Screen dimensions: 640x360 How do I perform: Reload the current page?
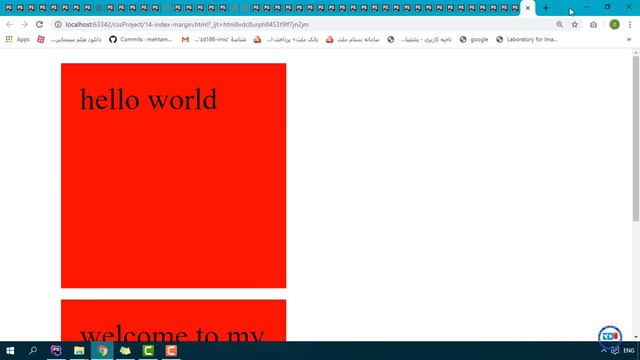tap(39, 24)
